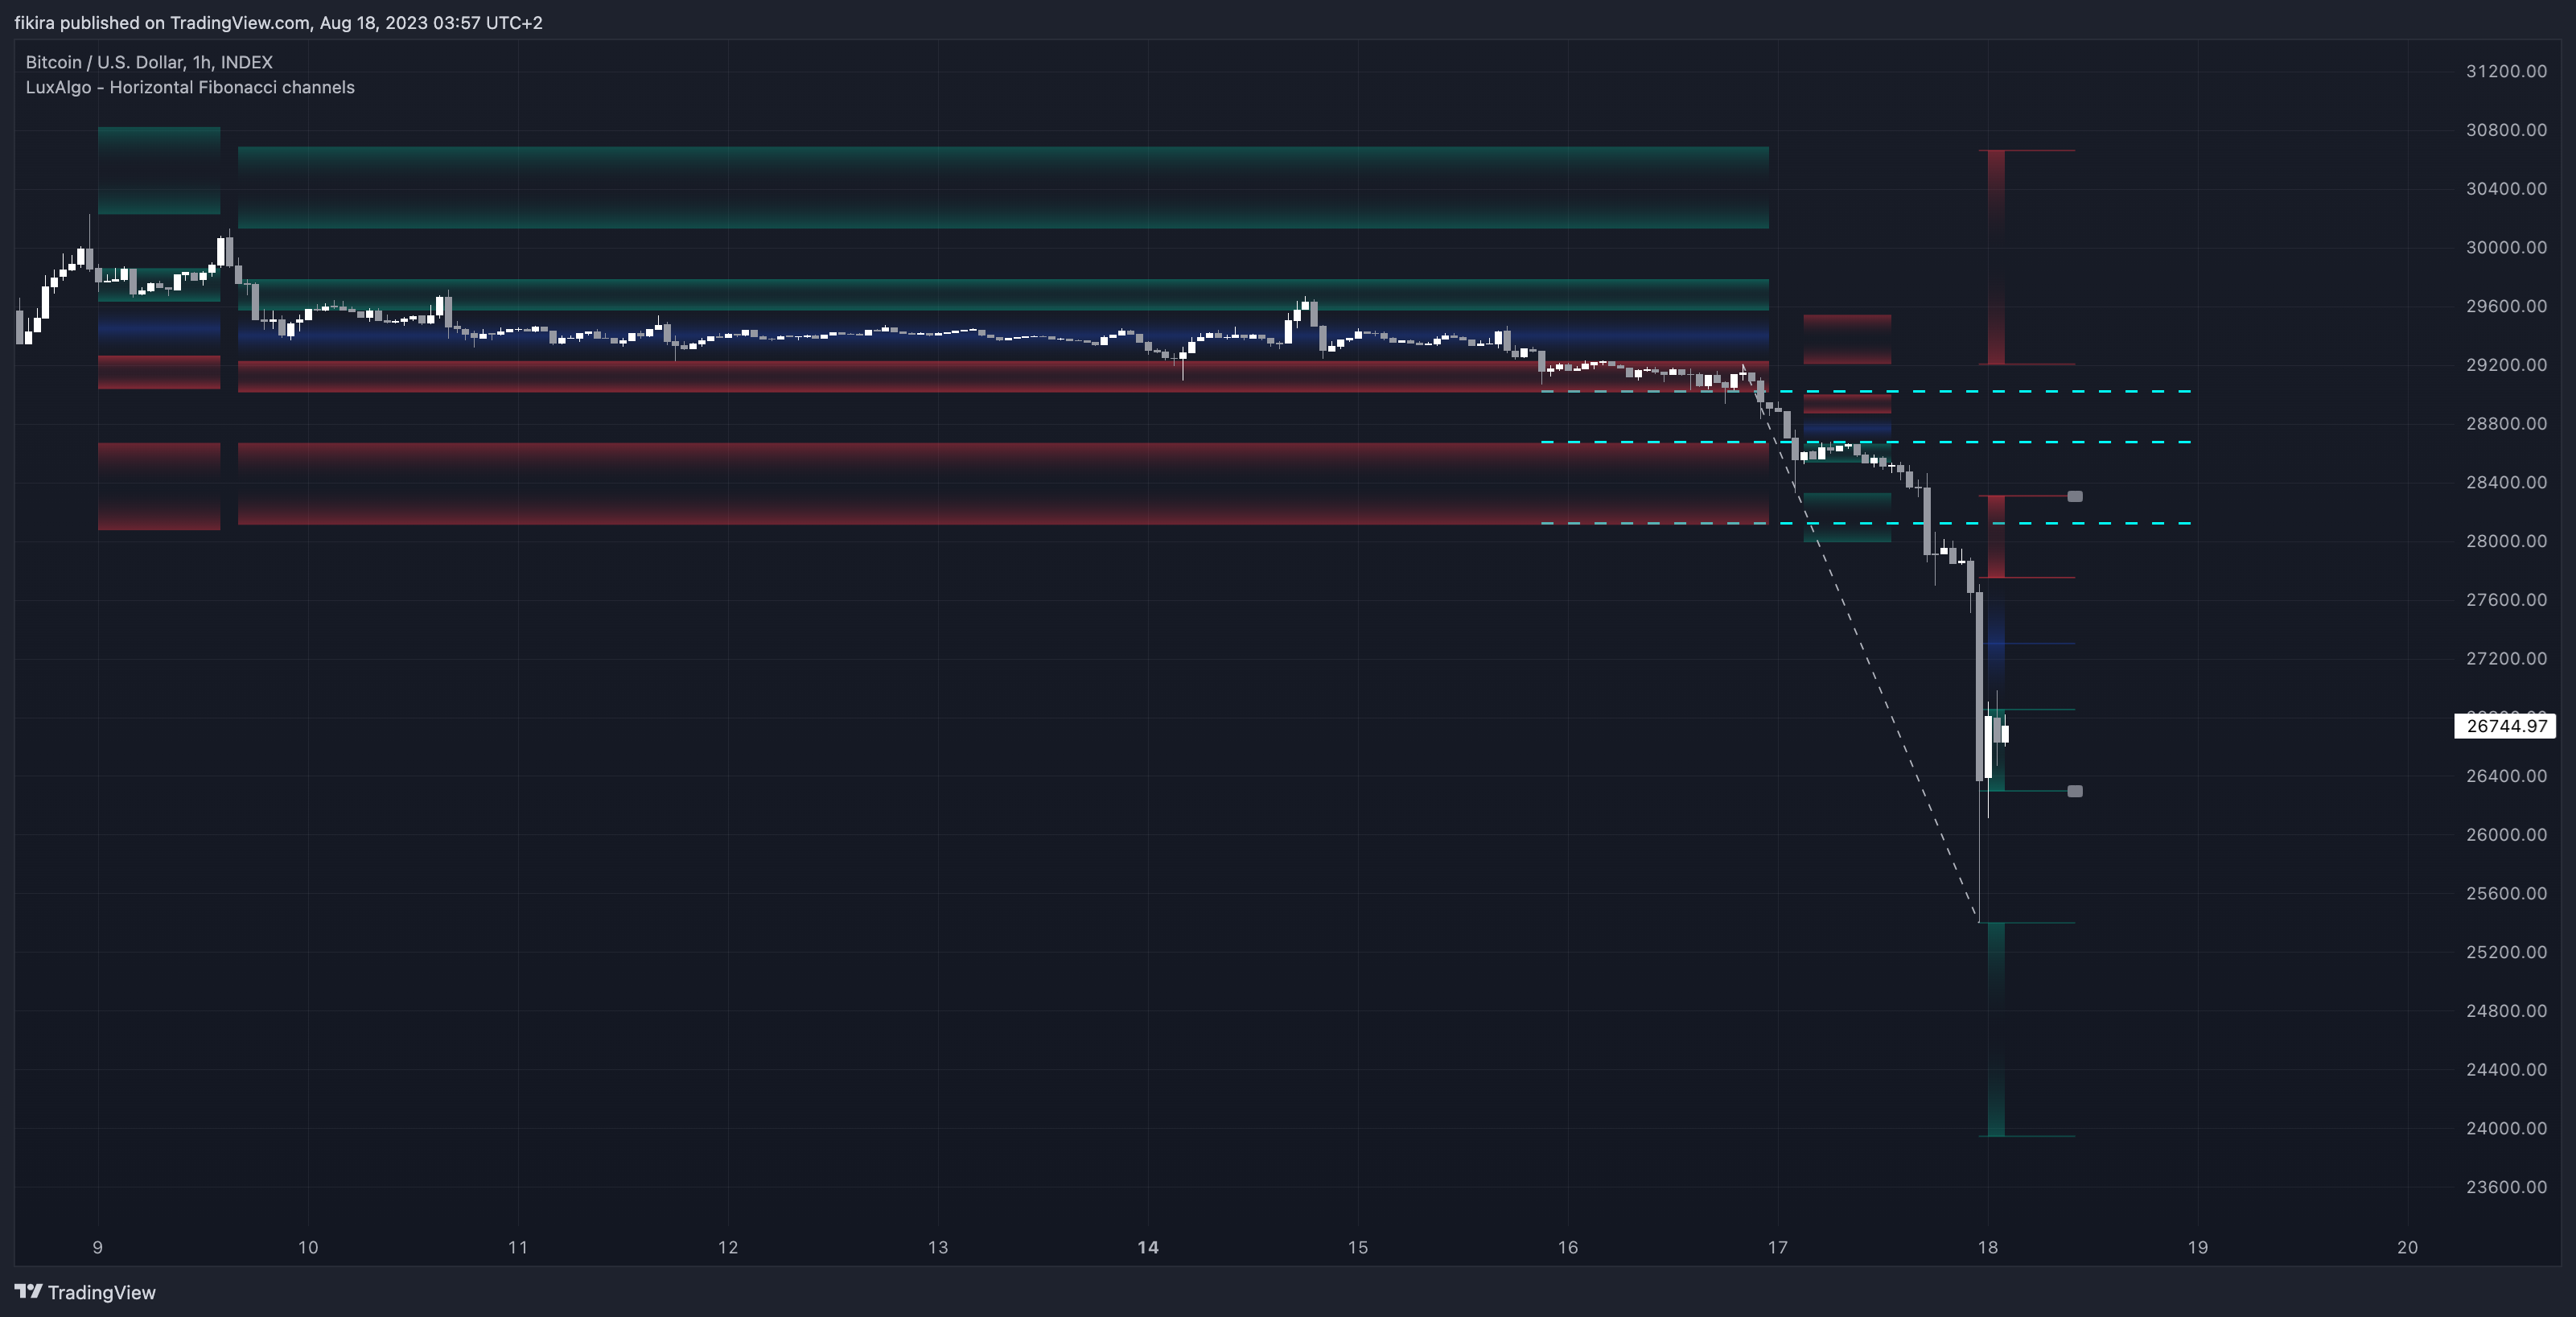Click the 30000.00 price axis label
The height and width of the screenshot is (1317, 2576).
[2506, 247]
